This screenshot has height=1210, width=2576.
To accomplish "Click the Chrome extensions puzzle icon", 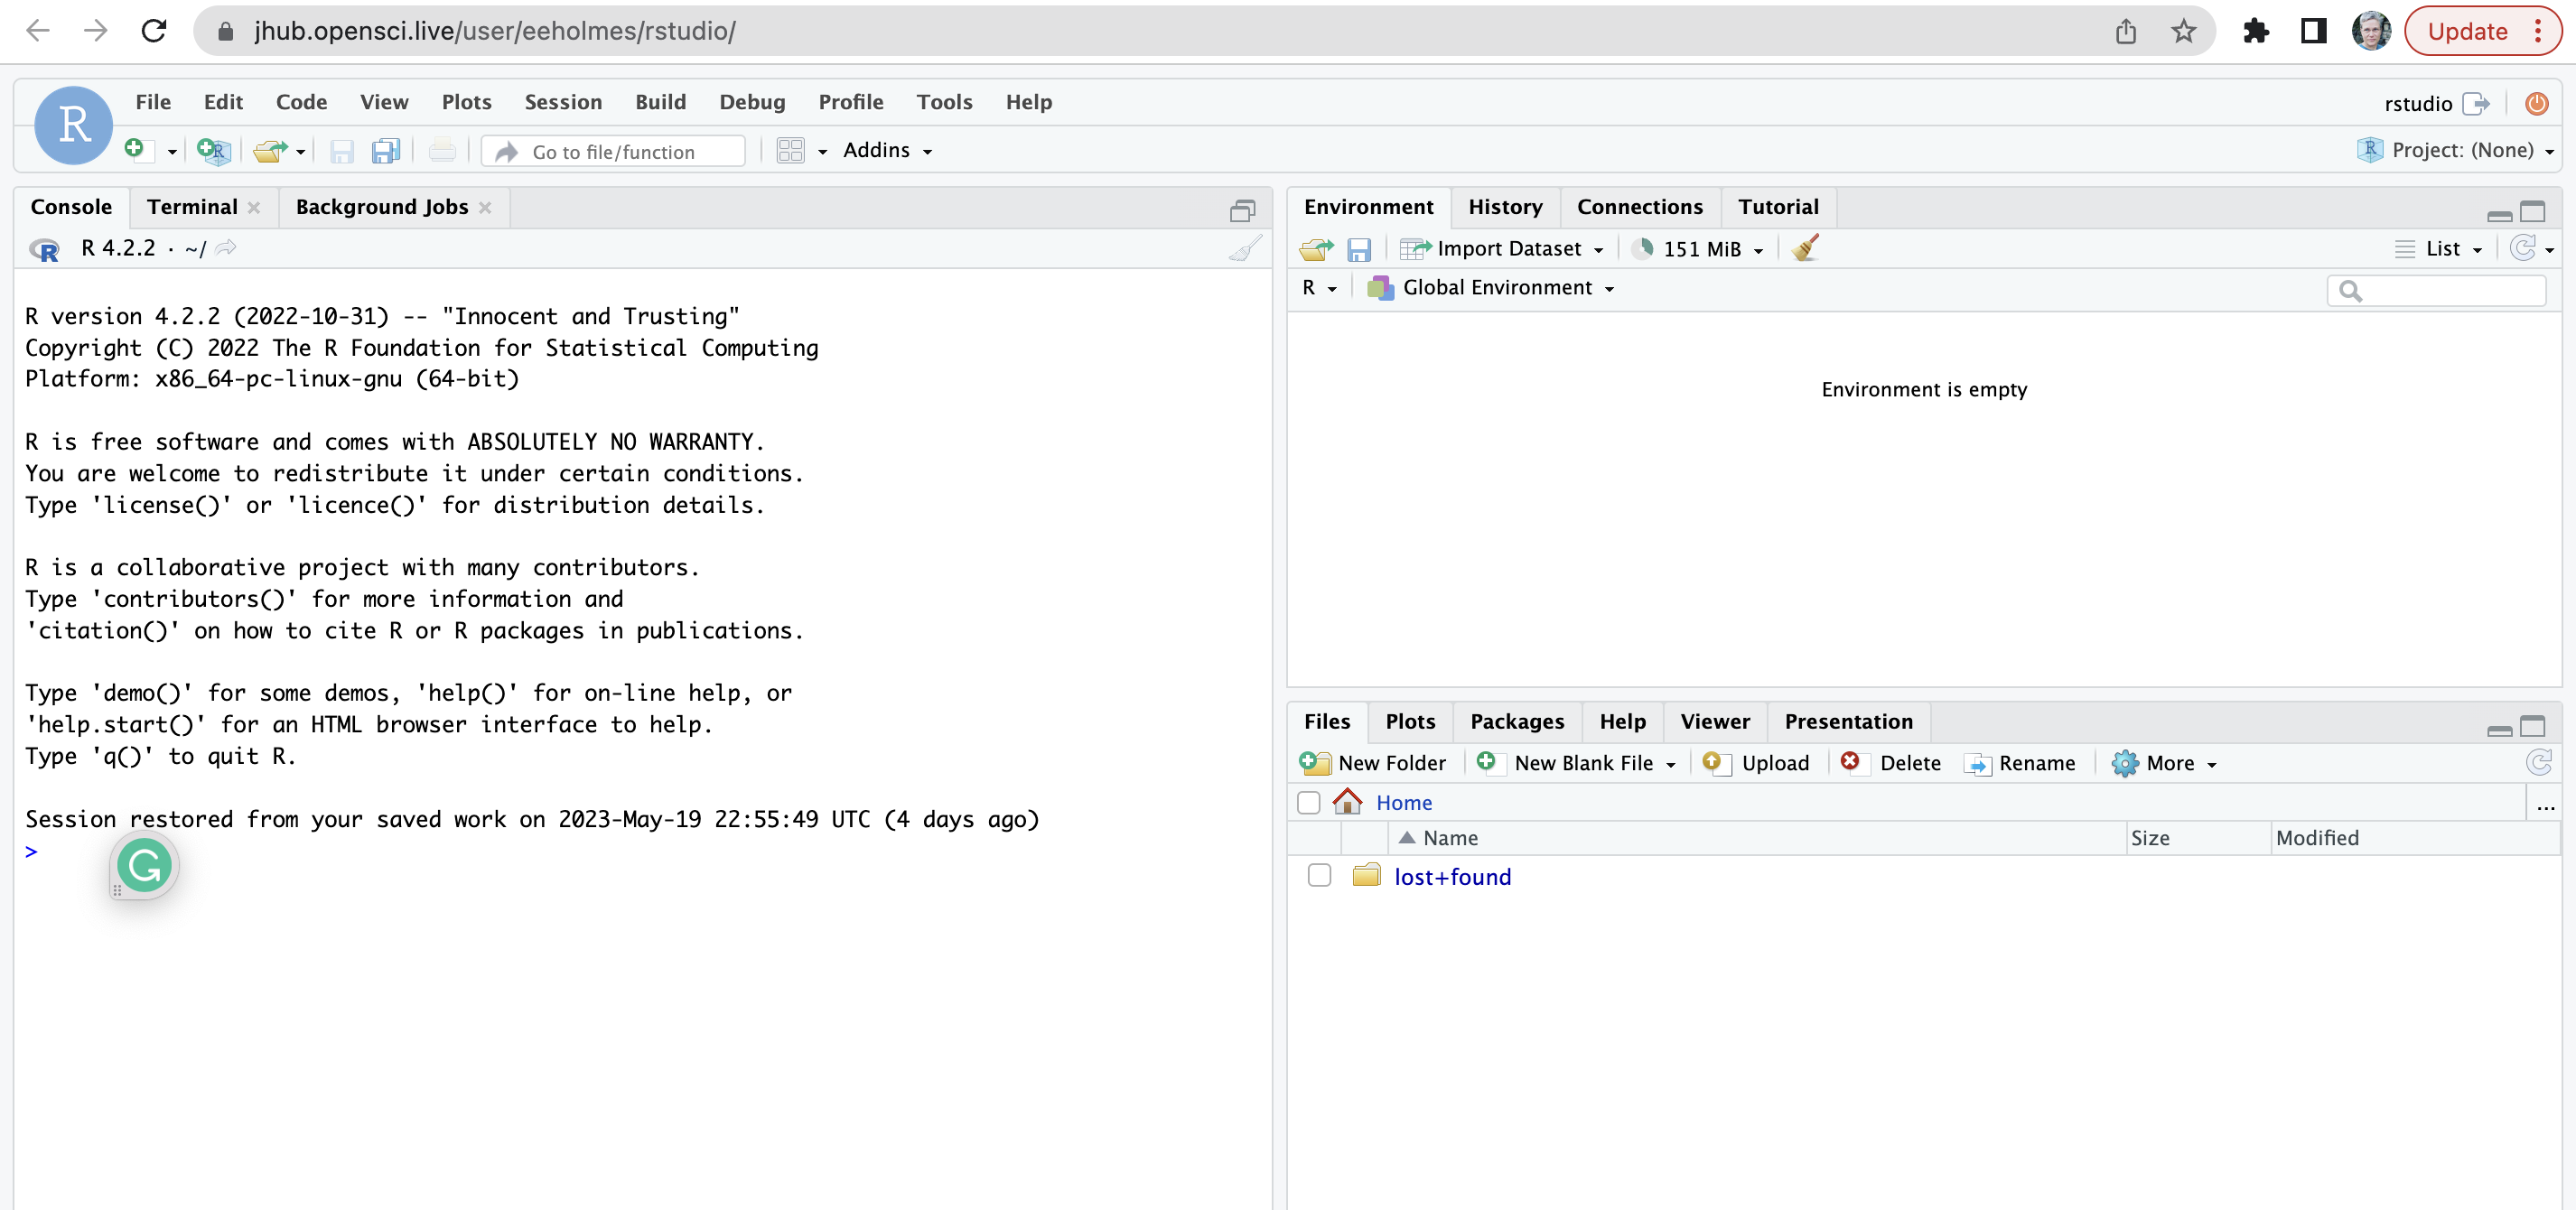I will coord(2256,31).
